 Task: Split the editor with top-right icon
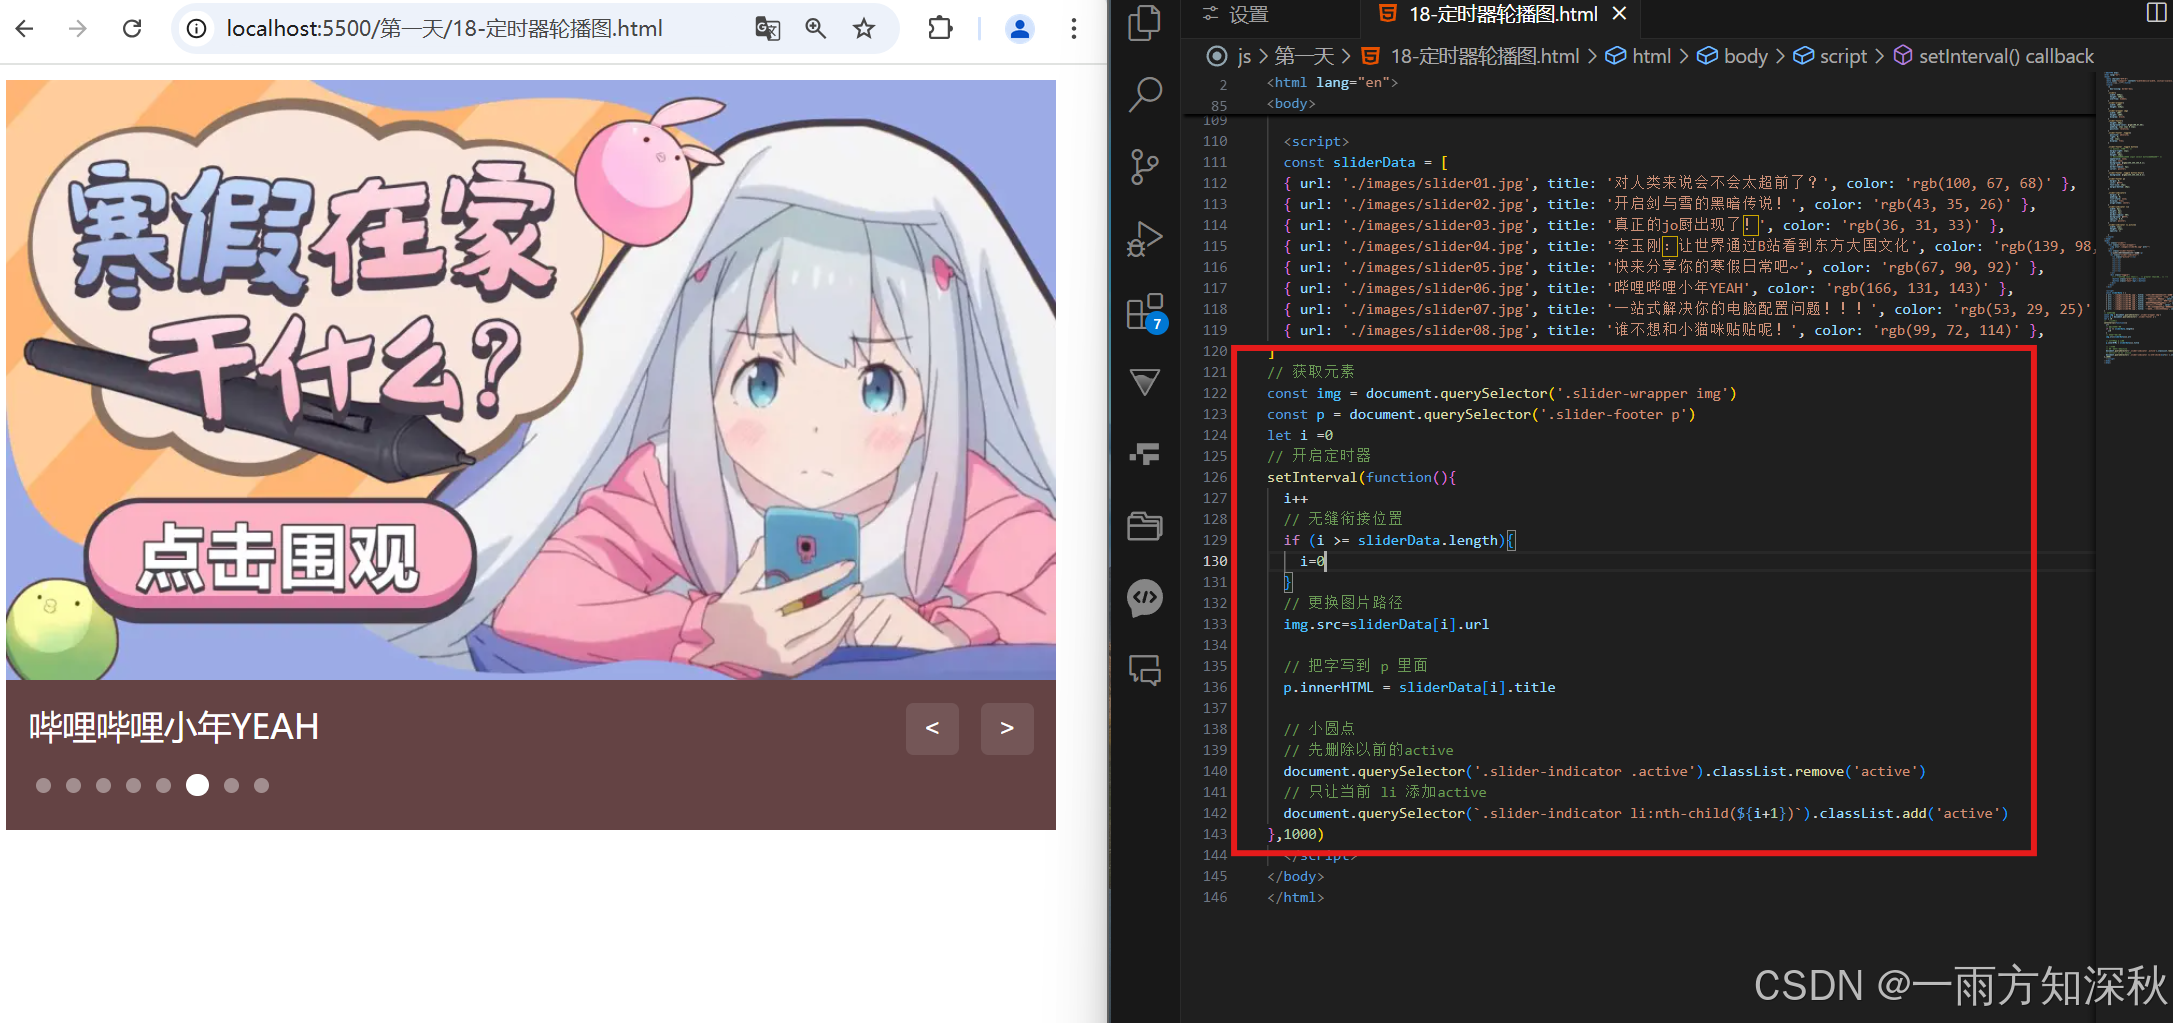click(2156, 12)
